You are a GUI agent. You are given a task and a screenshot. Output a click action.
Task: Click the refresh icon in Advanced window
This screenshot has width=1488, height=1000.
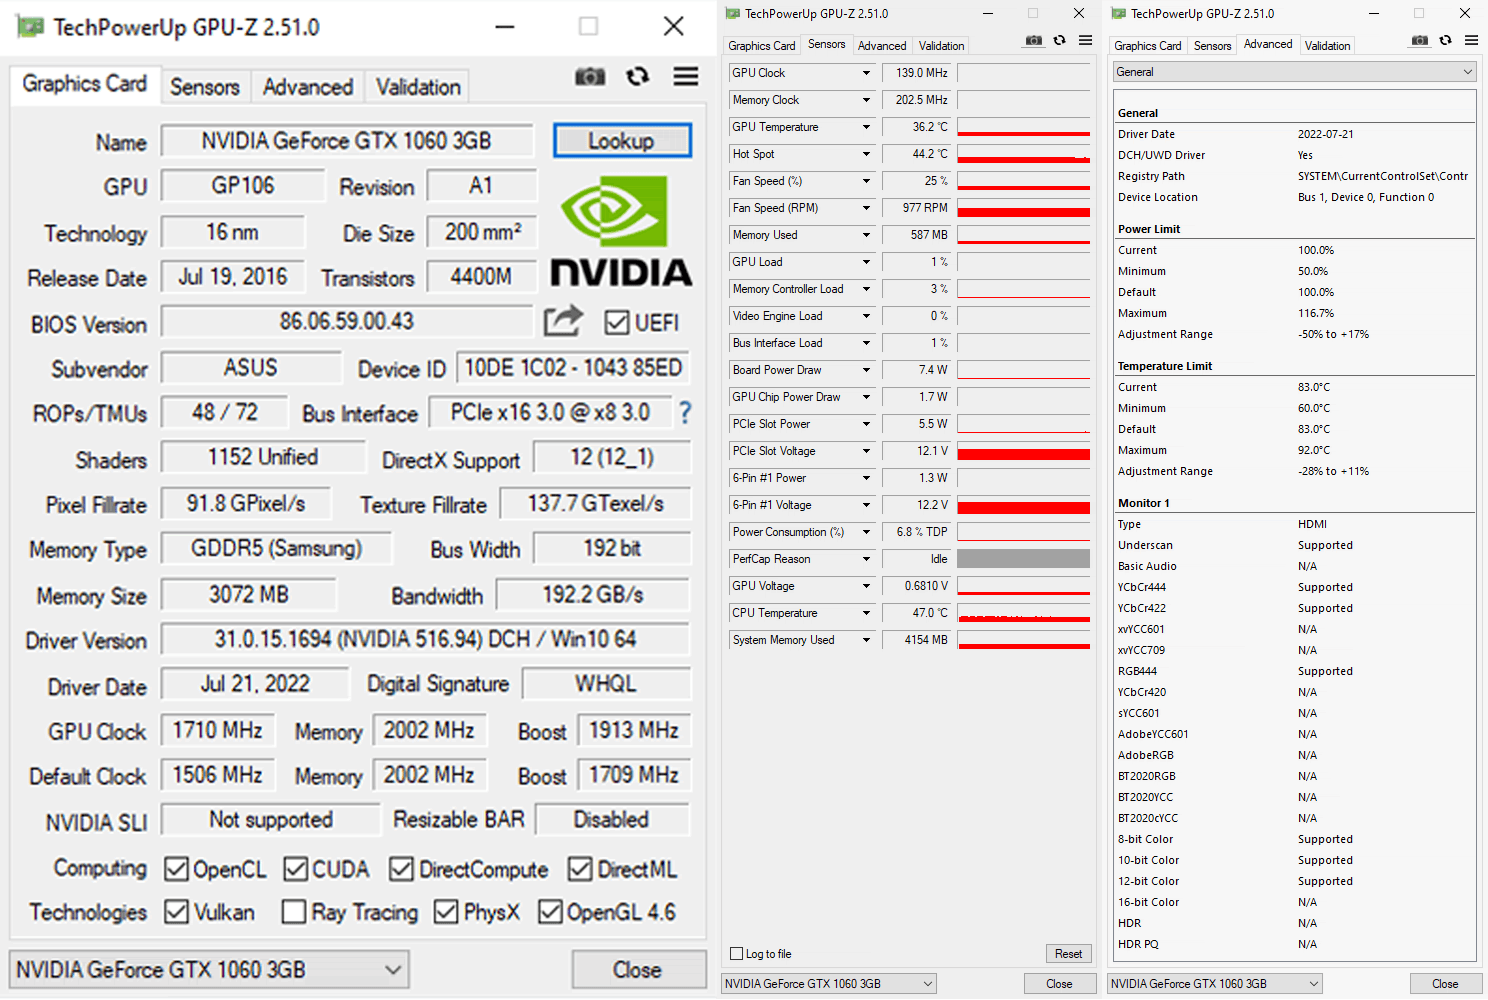click(1445, 41)
